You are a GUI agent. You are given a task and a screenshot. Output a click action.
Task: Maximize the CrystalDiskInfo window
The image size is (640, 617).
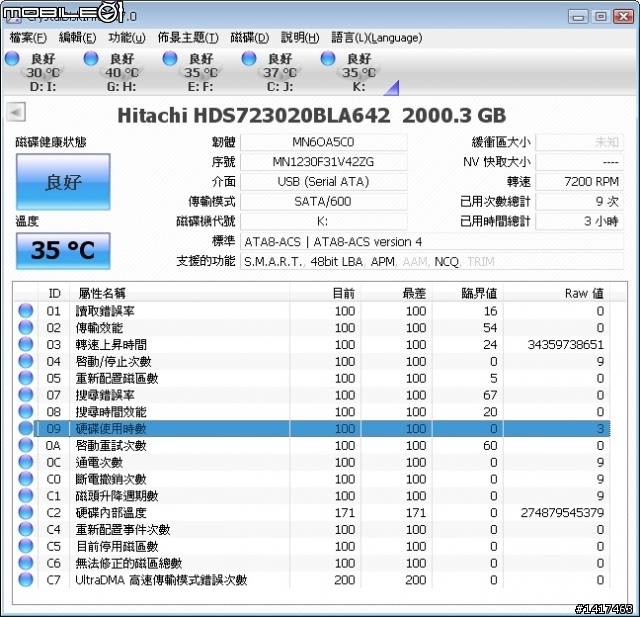tap(600, 16)
